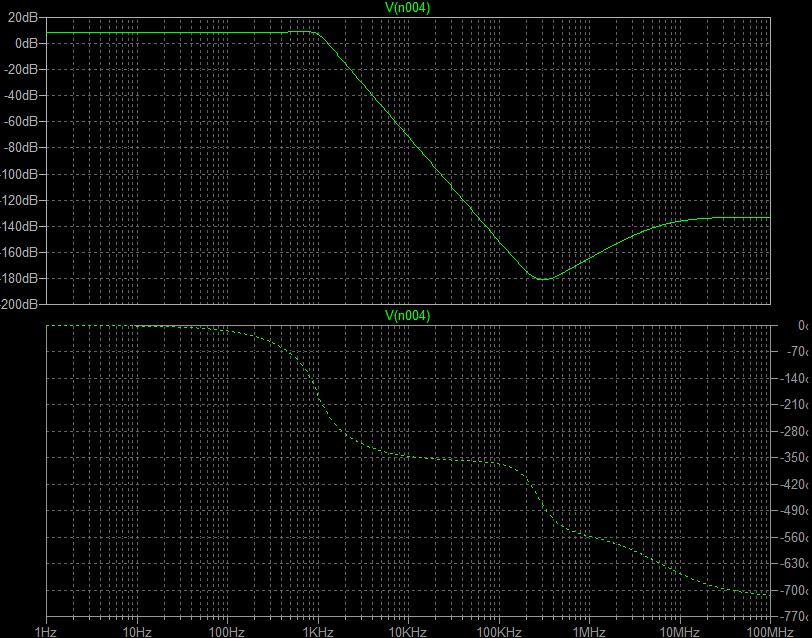Click the -700 degree phase axis label
Viewport: 812px width, 638px height.
click(x=796, y=591)
